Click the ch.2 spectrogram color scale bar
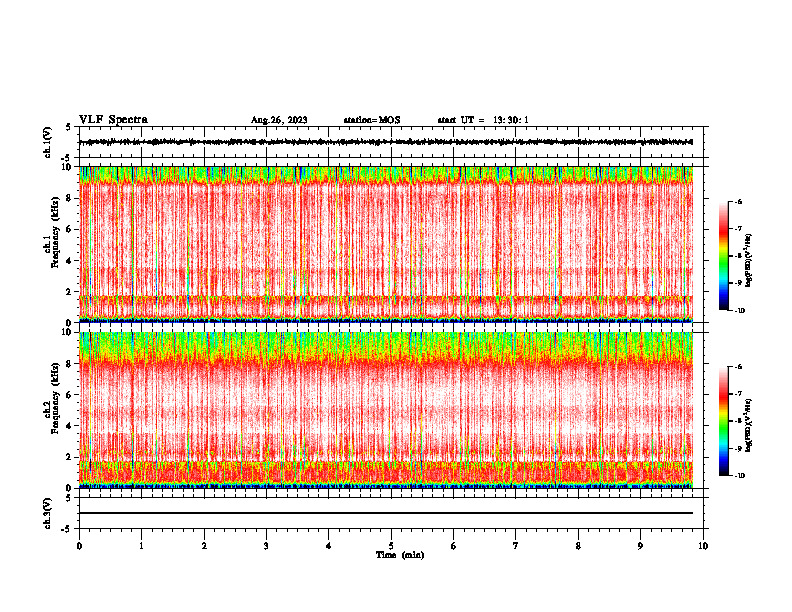This screenshot has height=612, width=792. (x=724, y=421)
